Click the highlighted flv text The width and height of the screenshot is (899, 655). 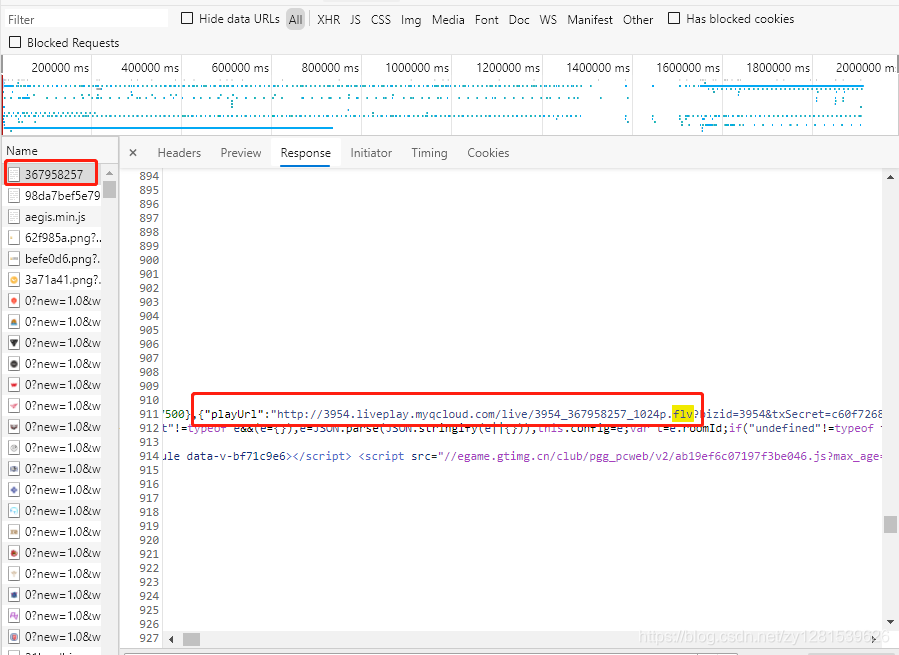(x=682, y=414)
